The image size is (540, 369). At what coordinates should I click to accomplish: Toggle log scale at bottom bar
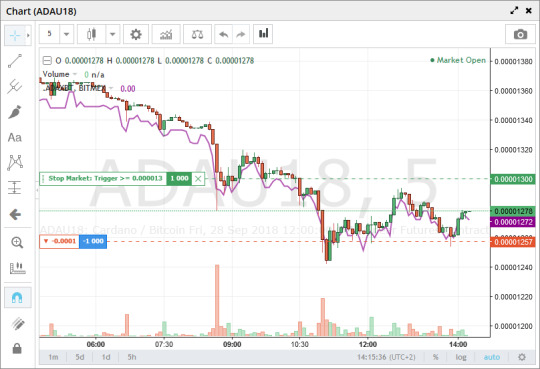pyautogui.click(x=461, y=357)
